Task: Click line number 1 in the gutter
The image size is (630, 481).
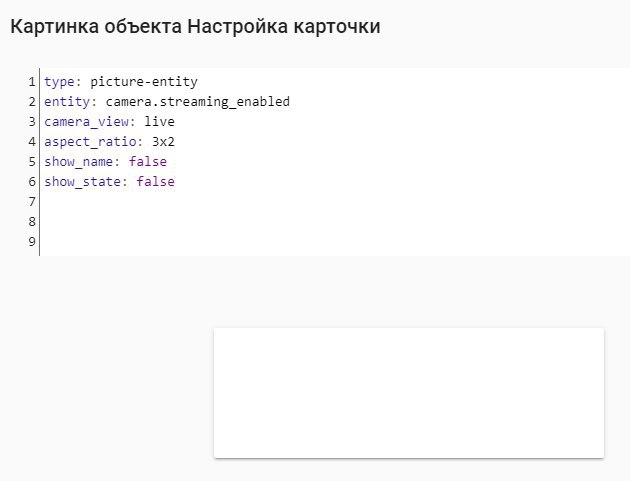Action: pos(32,81)
